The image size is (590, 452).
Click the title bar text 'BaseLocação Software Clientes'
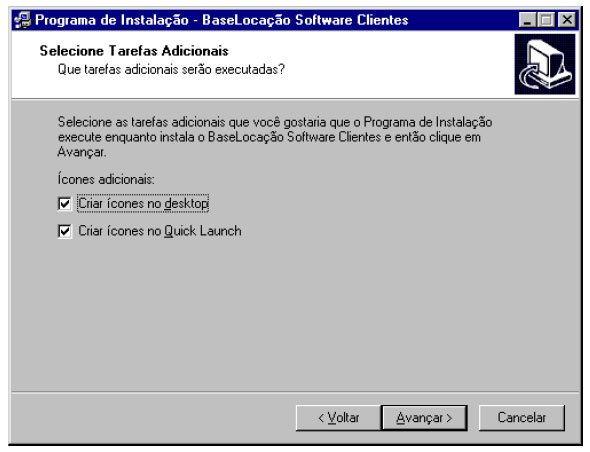[305, 20]
